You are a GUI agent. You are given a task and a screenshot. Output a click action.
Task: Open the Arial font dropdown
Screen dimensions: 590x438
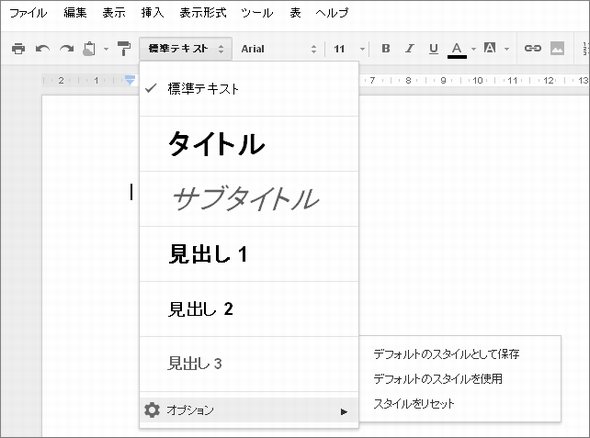278,49
